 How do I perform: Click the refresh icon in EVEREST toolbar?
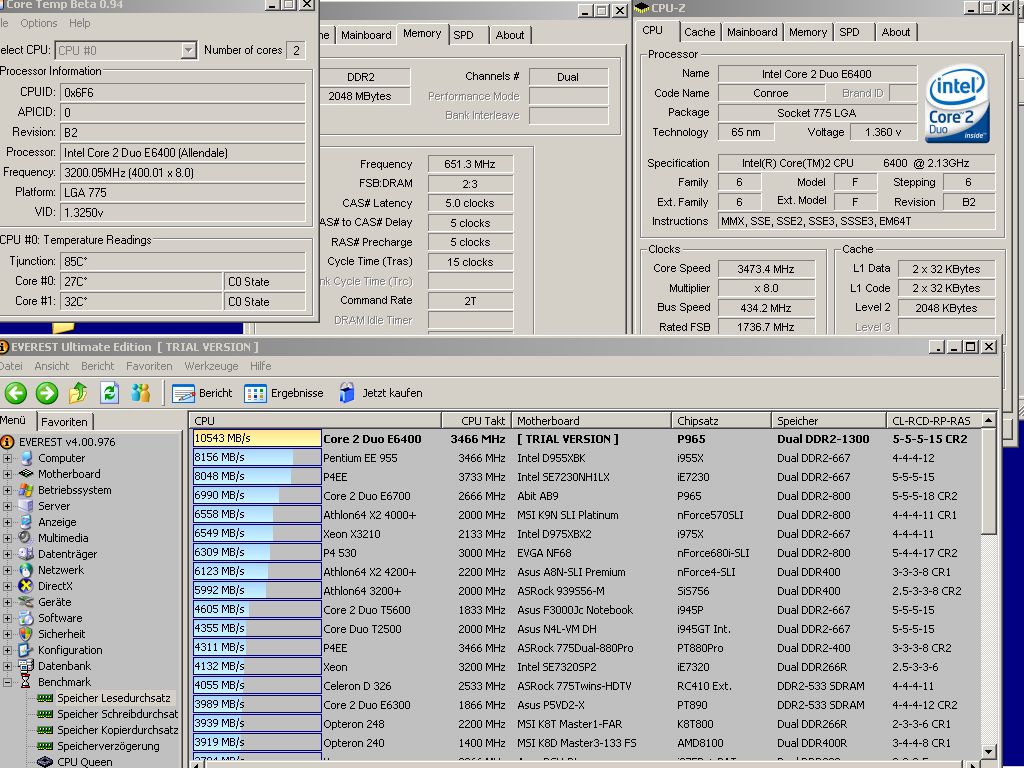pos(109,392)
